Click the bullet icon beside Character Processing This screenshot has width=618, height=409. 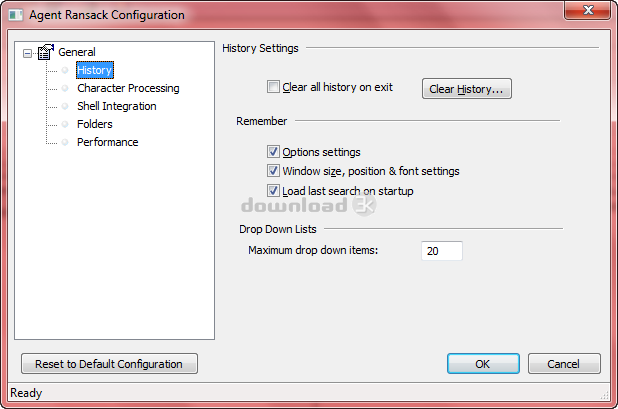[65, 88]
